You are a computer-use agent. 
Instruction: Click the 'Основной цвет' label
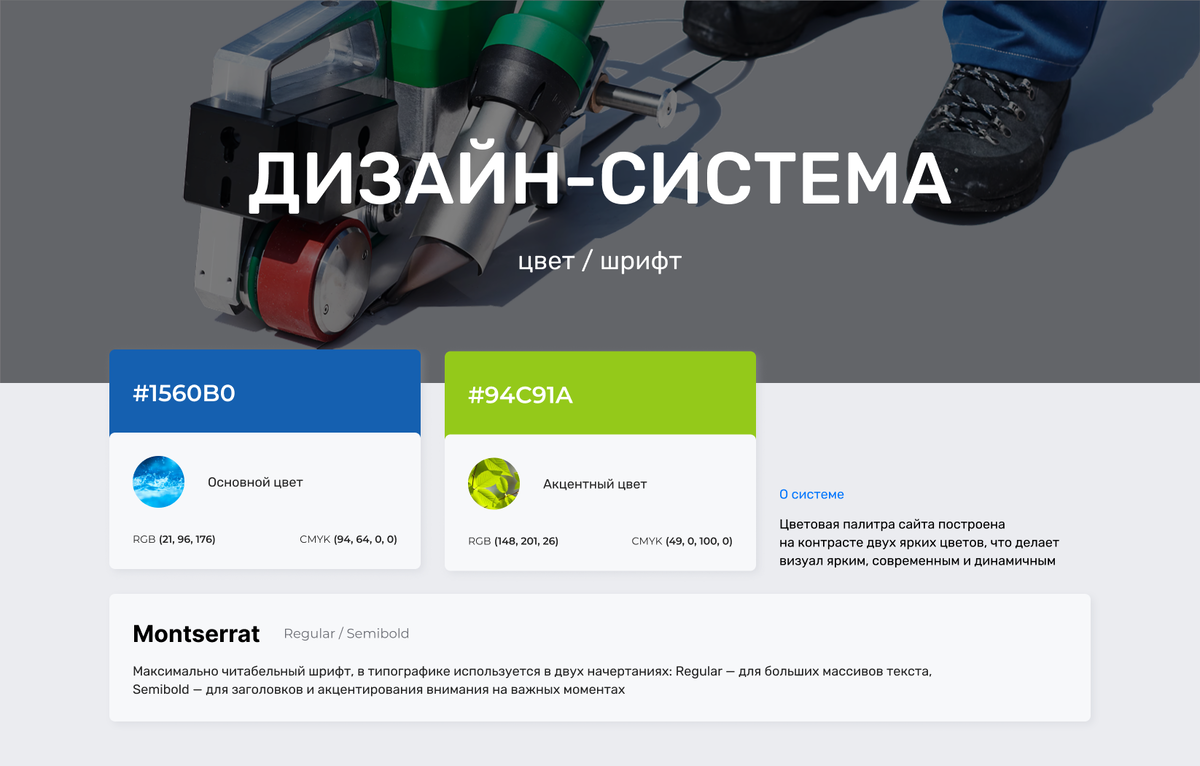(x=255, y=482)
